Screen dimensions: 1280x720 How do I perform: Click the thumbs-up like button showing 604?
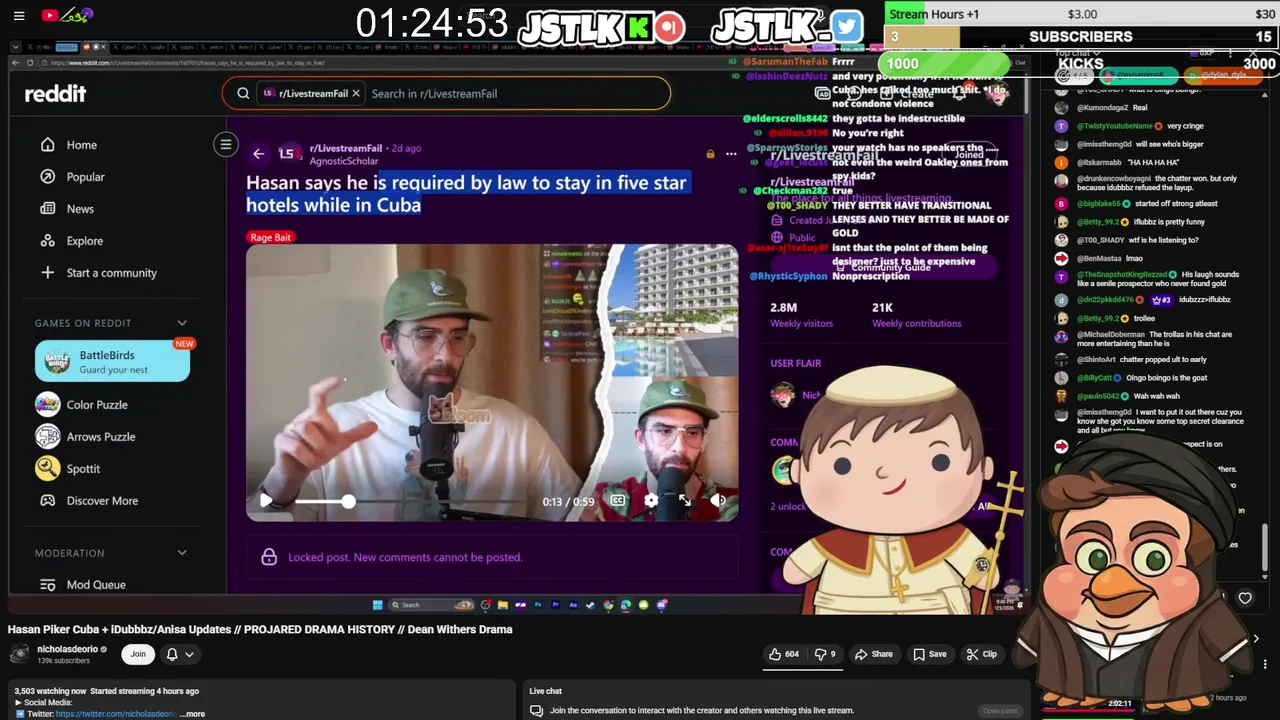[783, 654]
